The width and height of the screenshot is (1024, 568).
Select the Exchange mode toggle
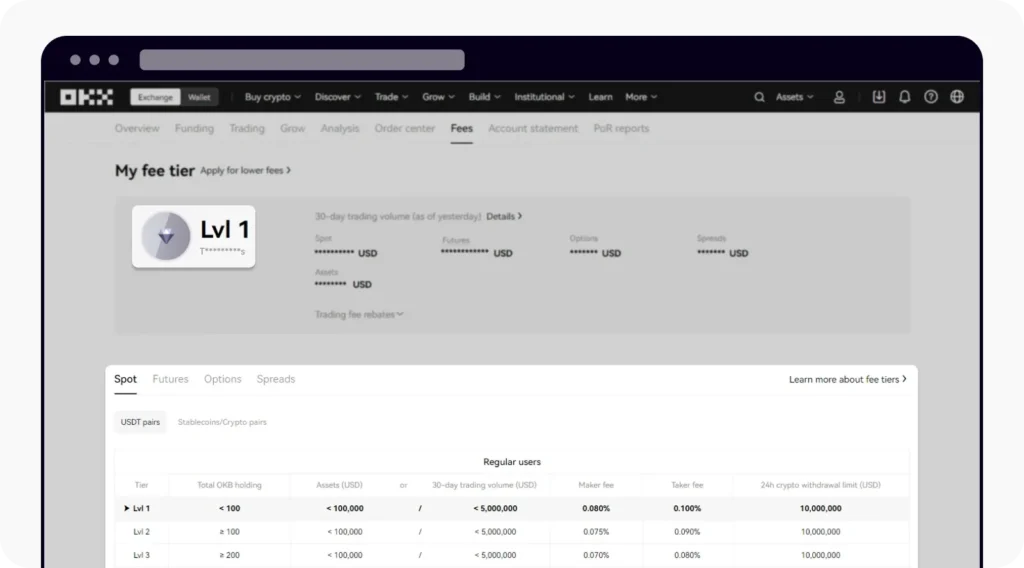coord(155,97)
